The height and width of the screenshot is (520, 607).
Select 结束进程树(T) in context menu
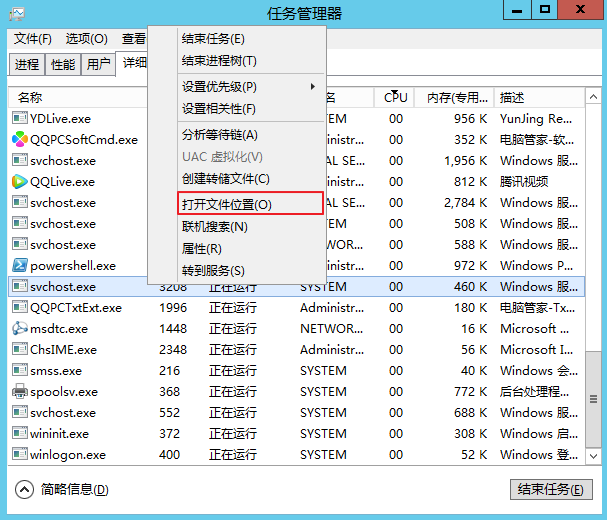click(219, 61)
